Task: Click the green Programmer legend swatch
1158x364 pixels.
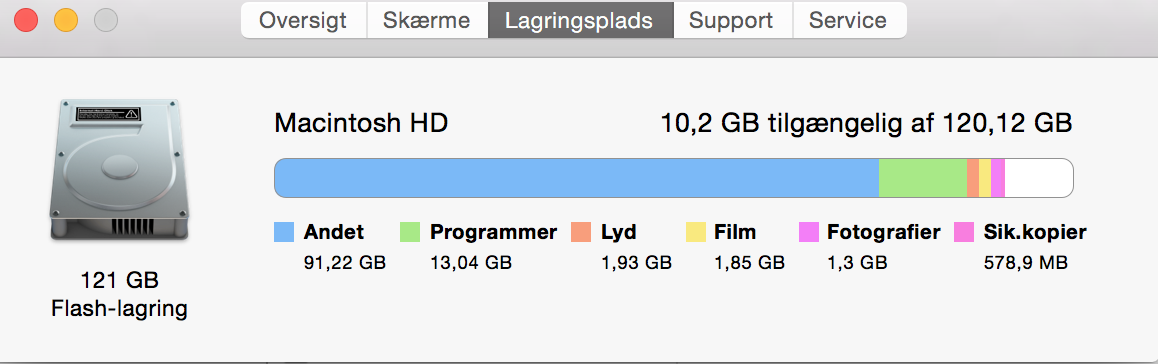Action: click(x=410, y=233)
